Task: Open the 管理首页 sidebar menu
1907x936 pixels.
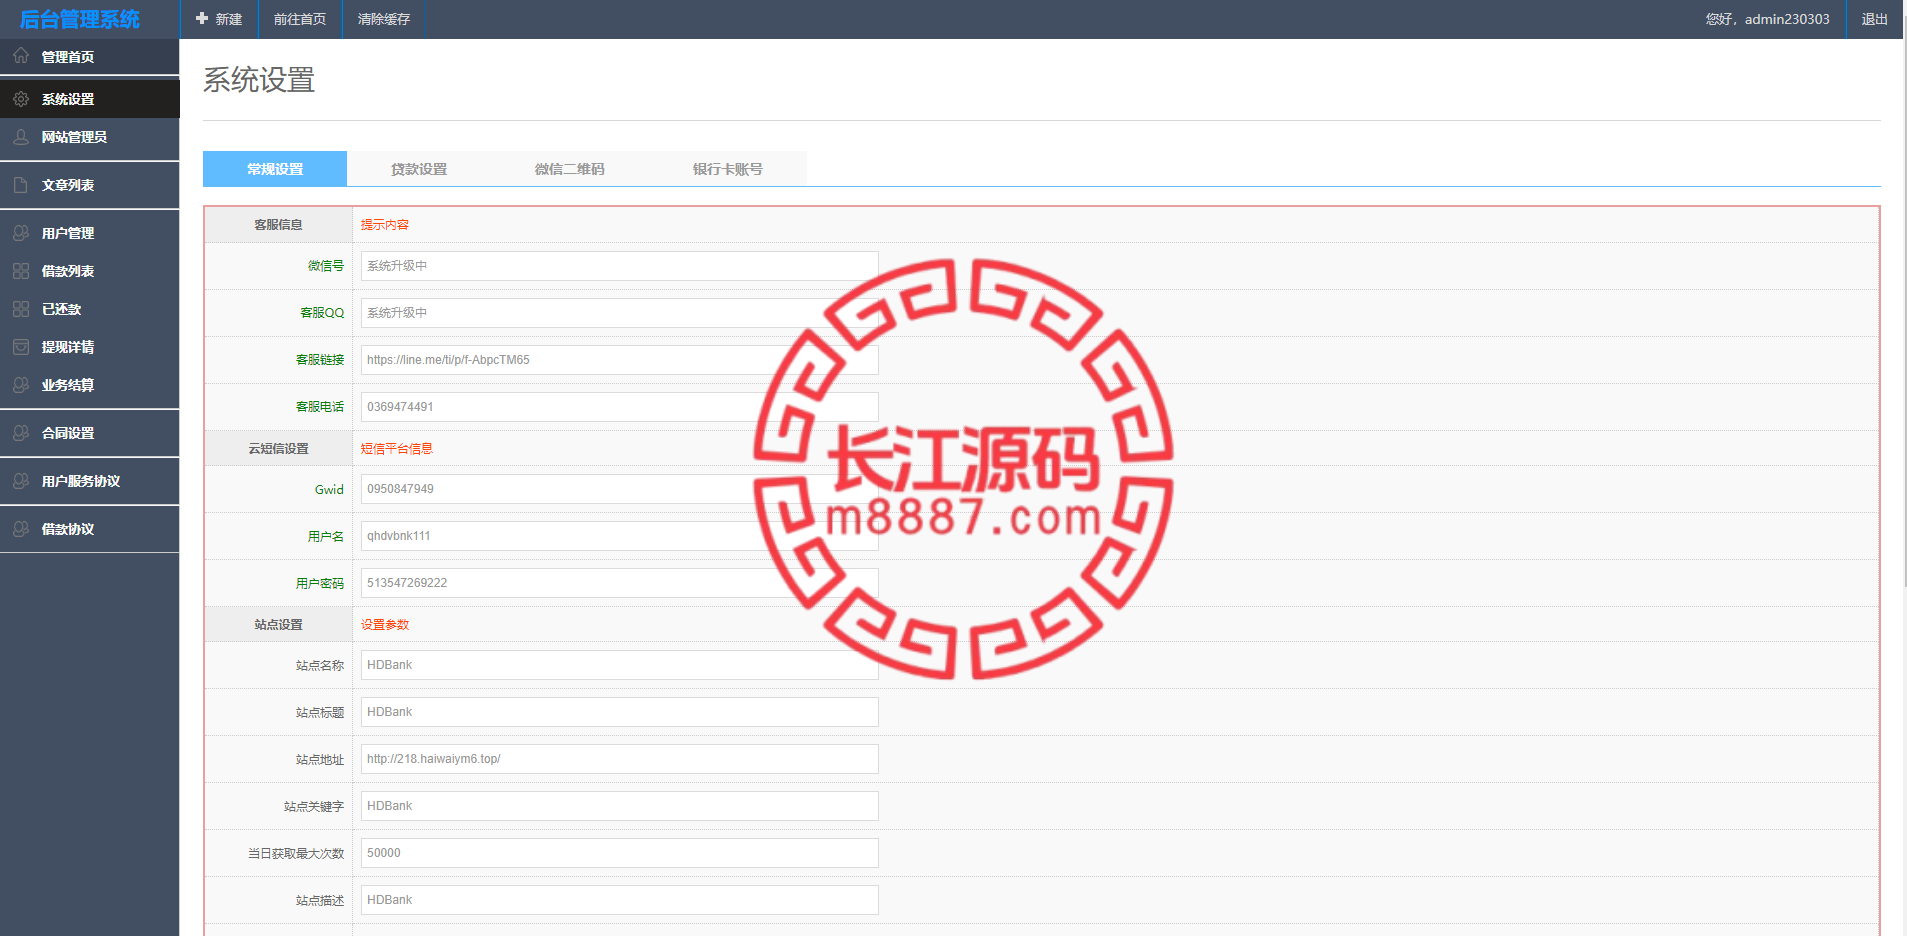Action: pyautogui.click(x=90, y=57)
